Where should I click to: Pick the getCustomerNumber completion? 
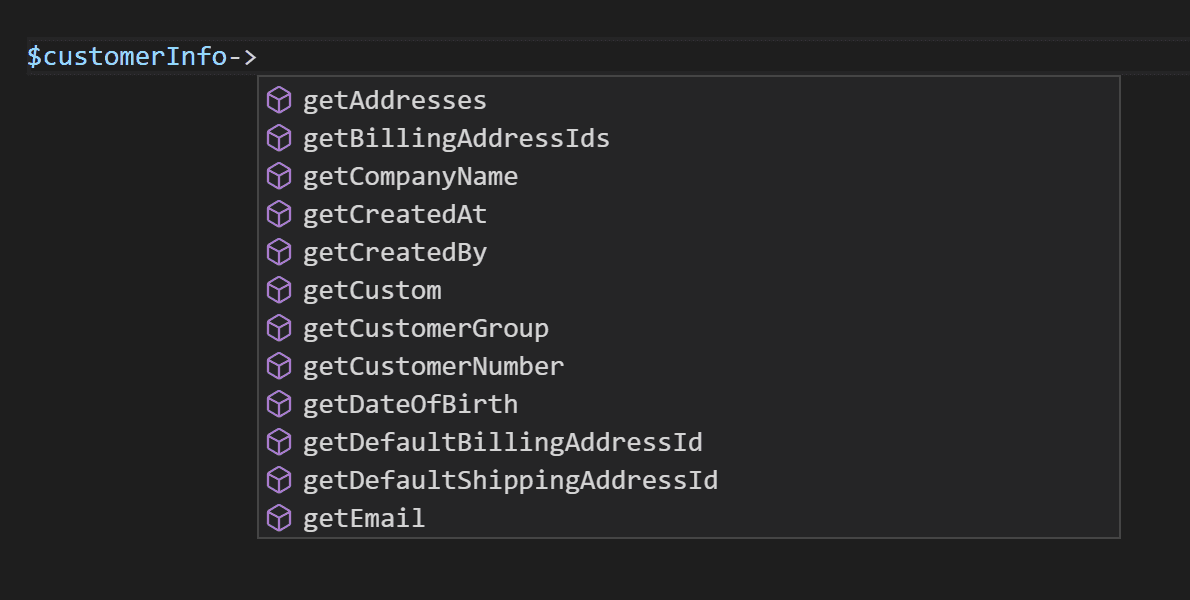[433, 366]
